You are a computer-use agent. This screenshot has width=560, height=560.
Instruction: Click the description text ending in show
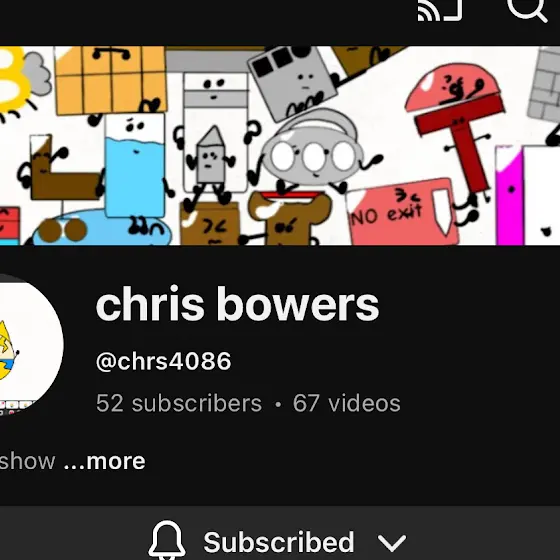click(28, 461)
